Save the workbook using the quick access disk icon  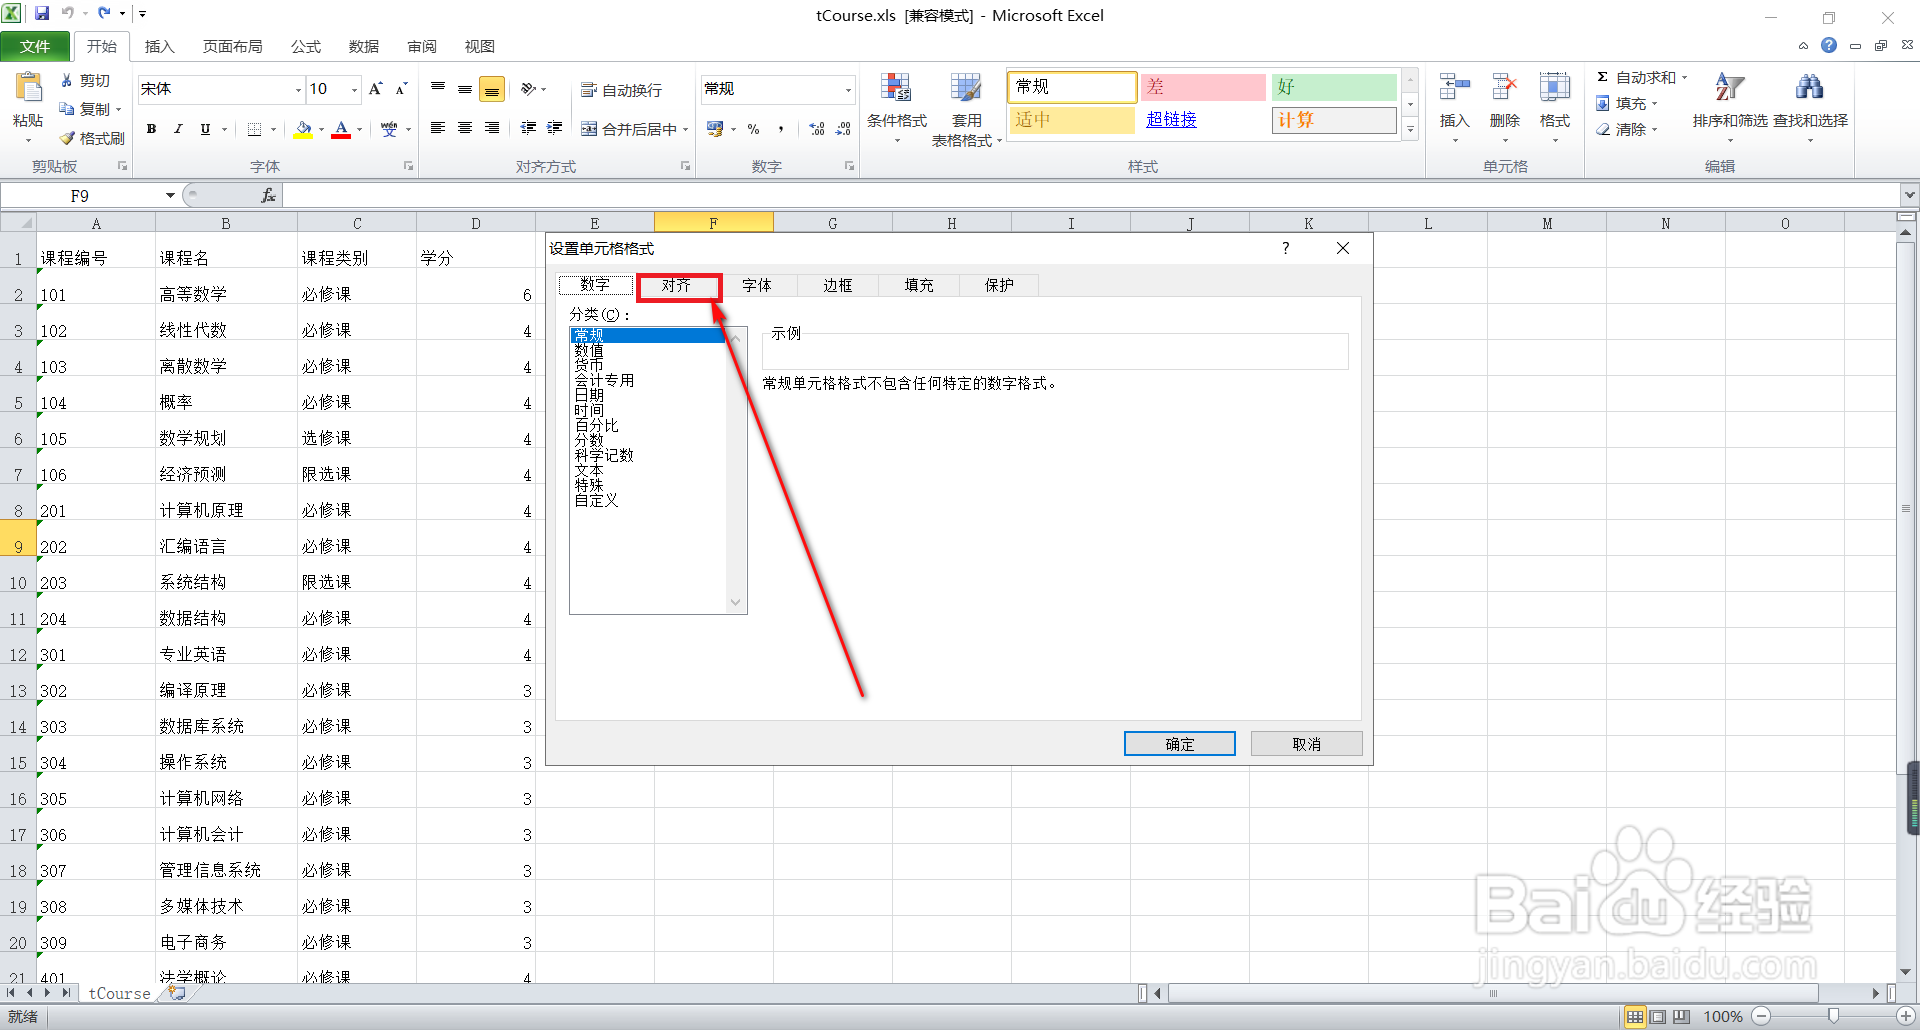coord(42,13)
